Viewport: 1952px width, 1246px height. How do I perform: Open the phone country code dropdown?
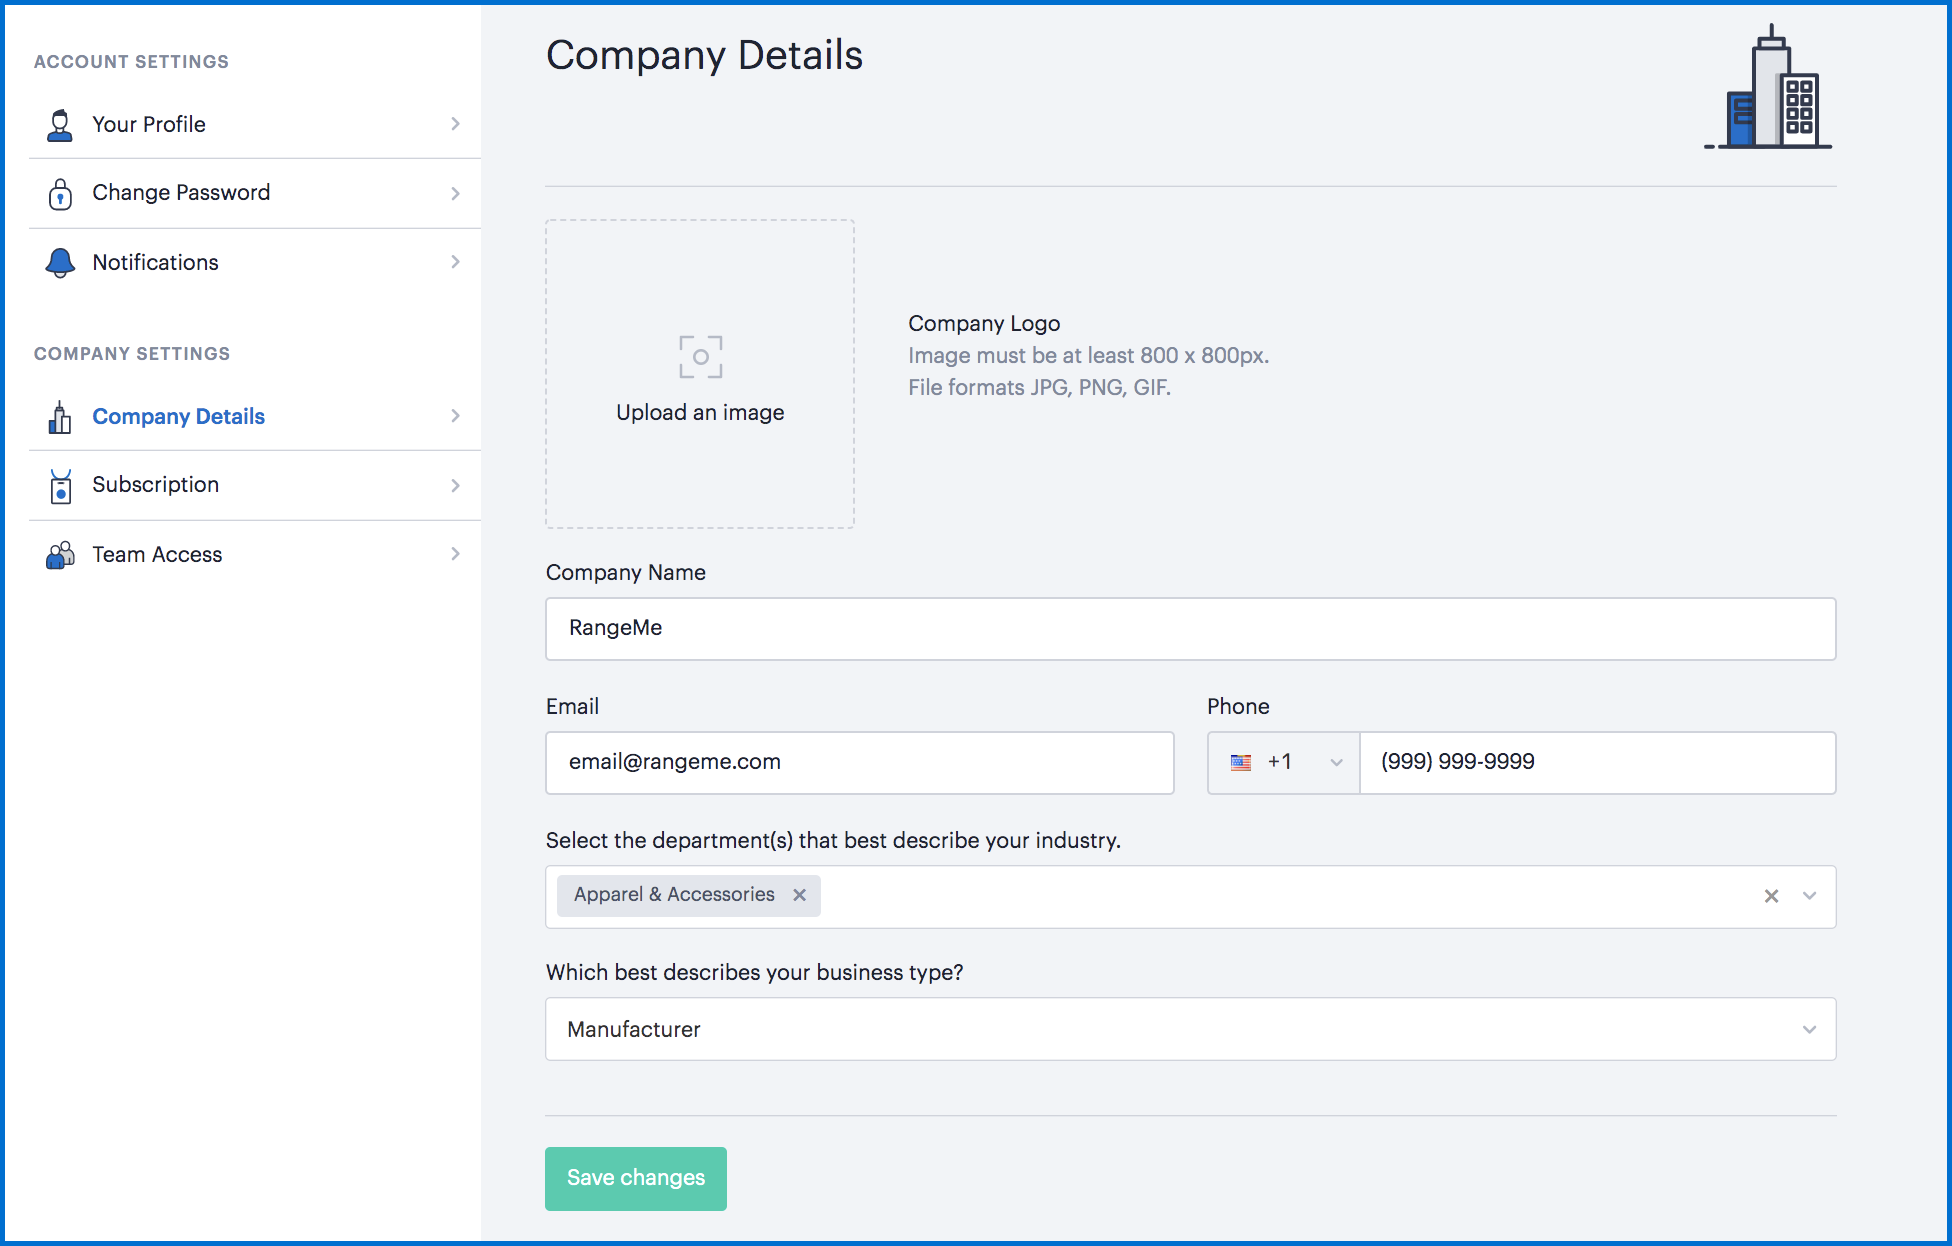click(1284, 763)
